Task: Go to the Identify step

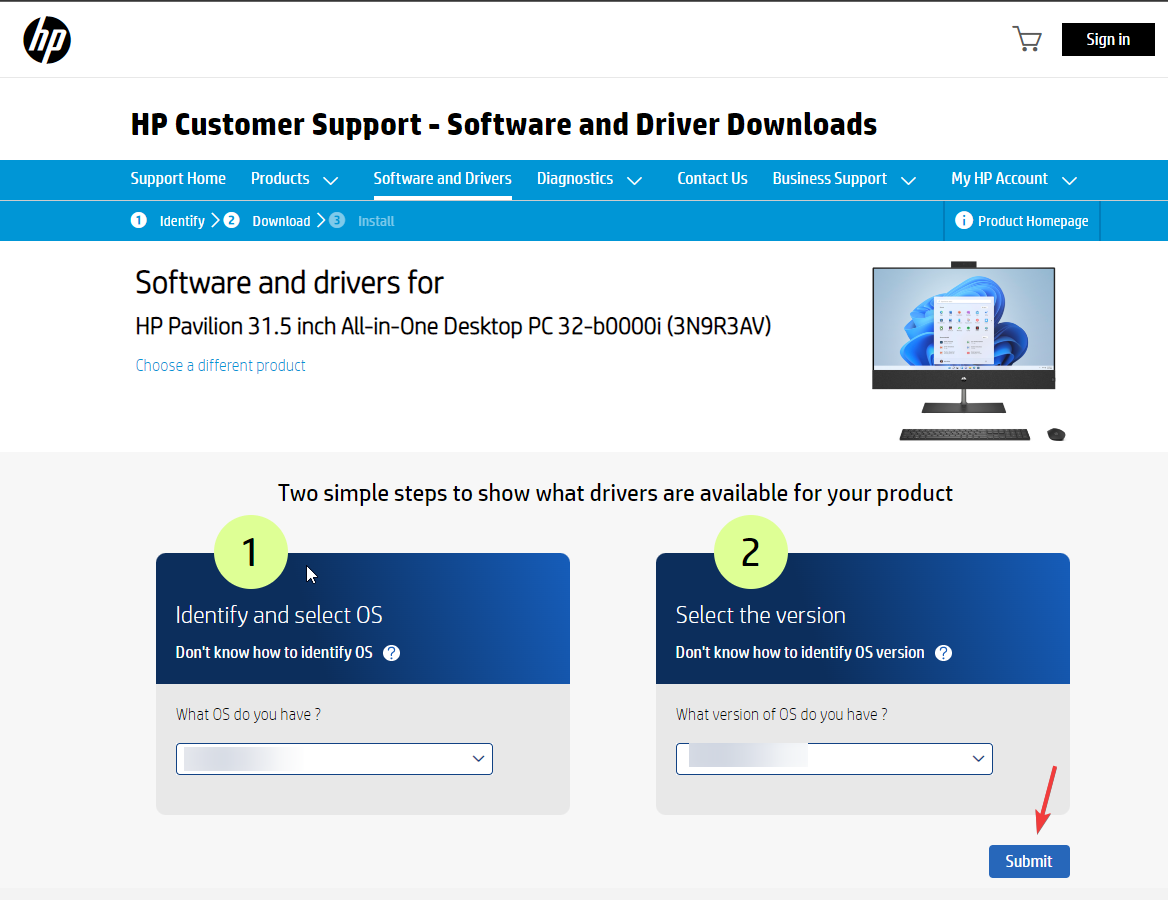Action: pos(182,221)
